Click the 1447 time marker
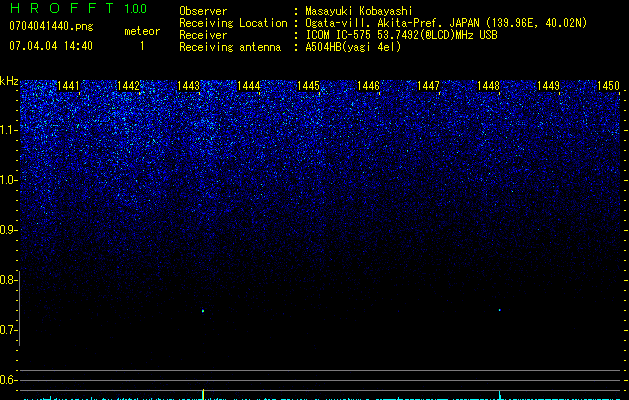Screen dimensions: 629x400 point(428,86)
